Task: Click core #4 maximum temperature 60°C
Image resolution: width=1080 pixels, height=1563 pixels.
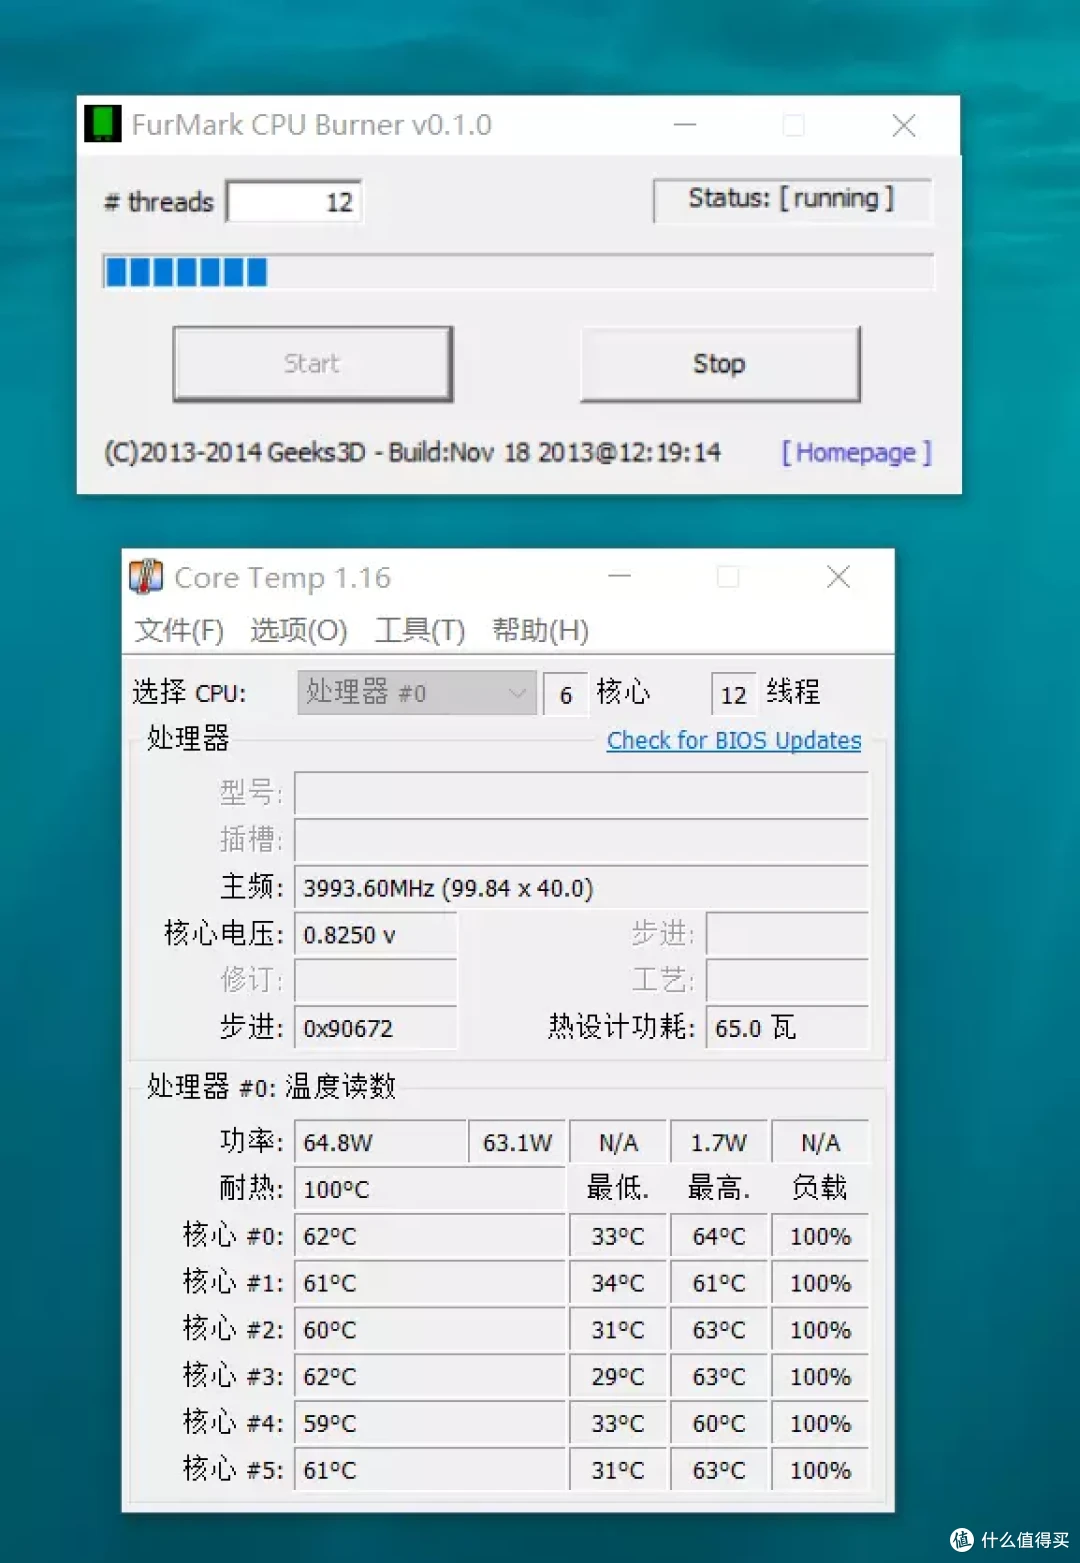Action: pyautogui.click(x=719, y=1423)
